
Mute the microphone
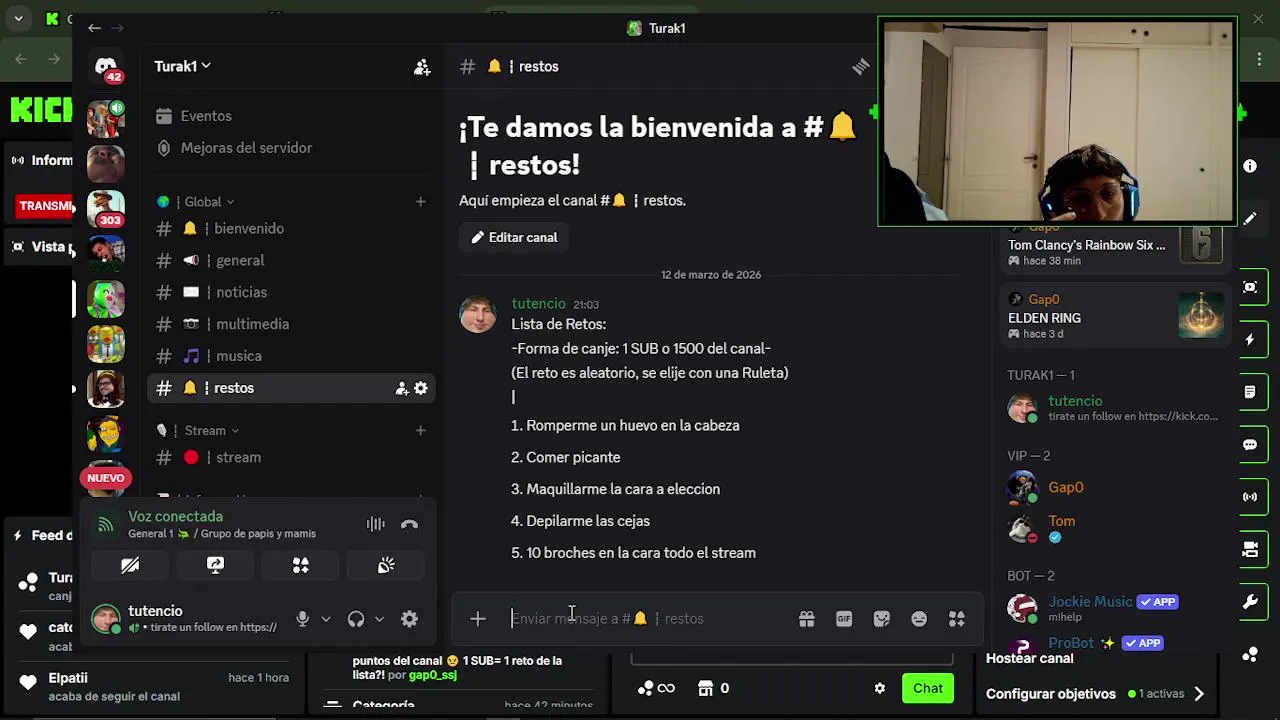coord(302,619)
